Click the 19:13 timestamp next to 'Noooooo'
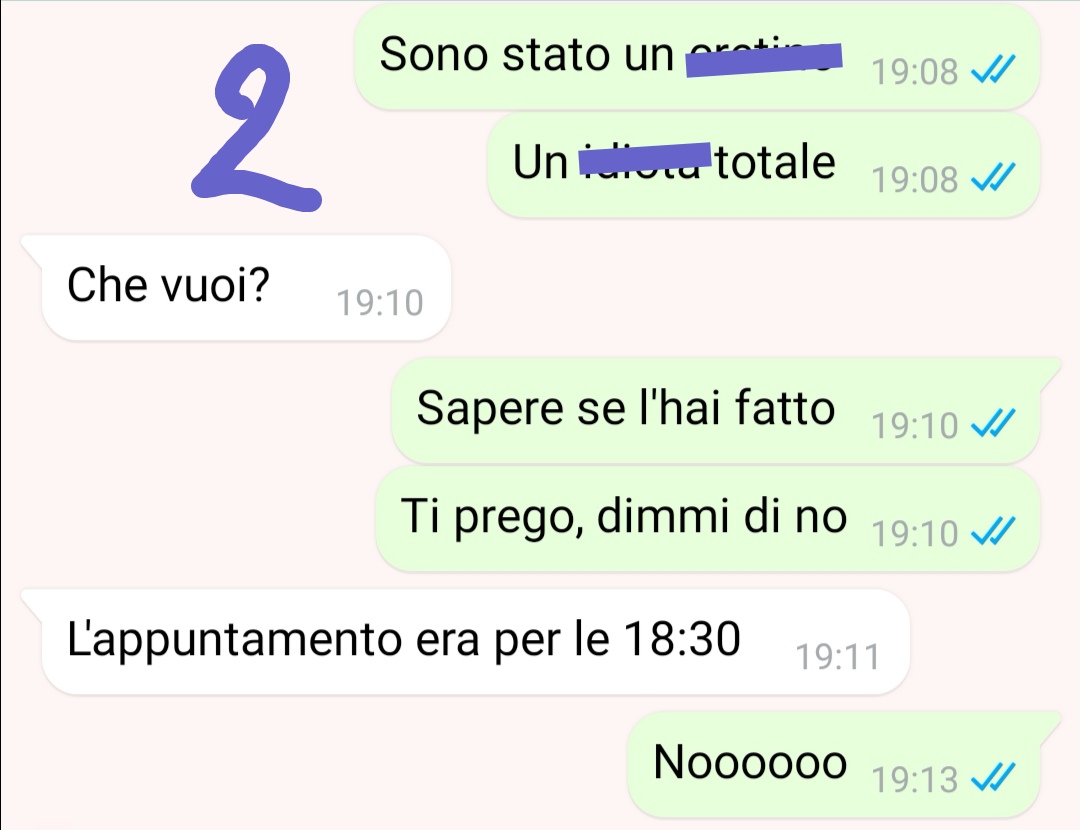Image resolution: width=1080 pixels, height=830 pixels. click(915, 779)
